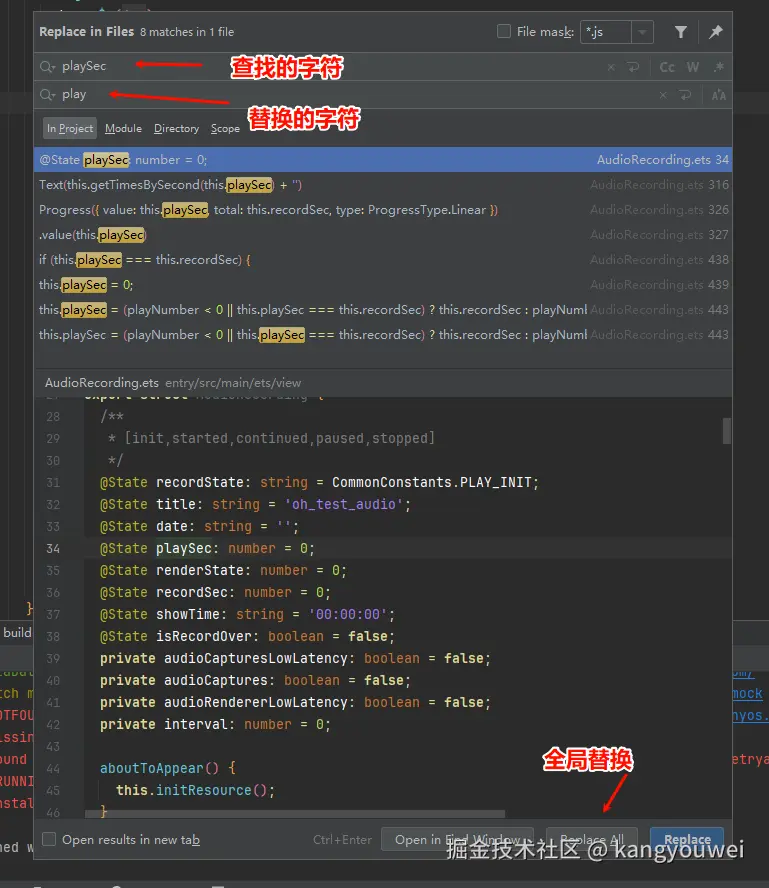This screenshot has width=769, height=888.
Task: Toggle Regex option in search field
Action: 719,67
